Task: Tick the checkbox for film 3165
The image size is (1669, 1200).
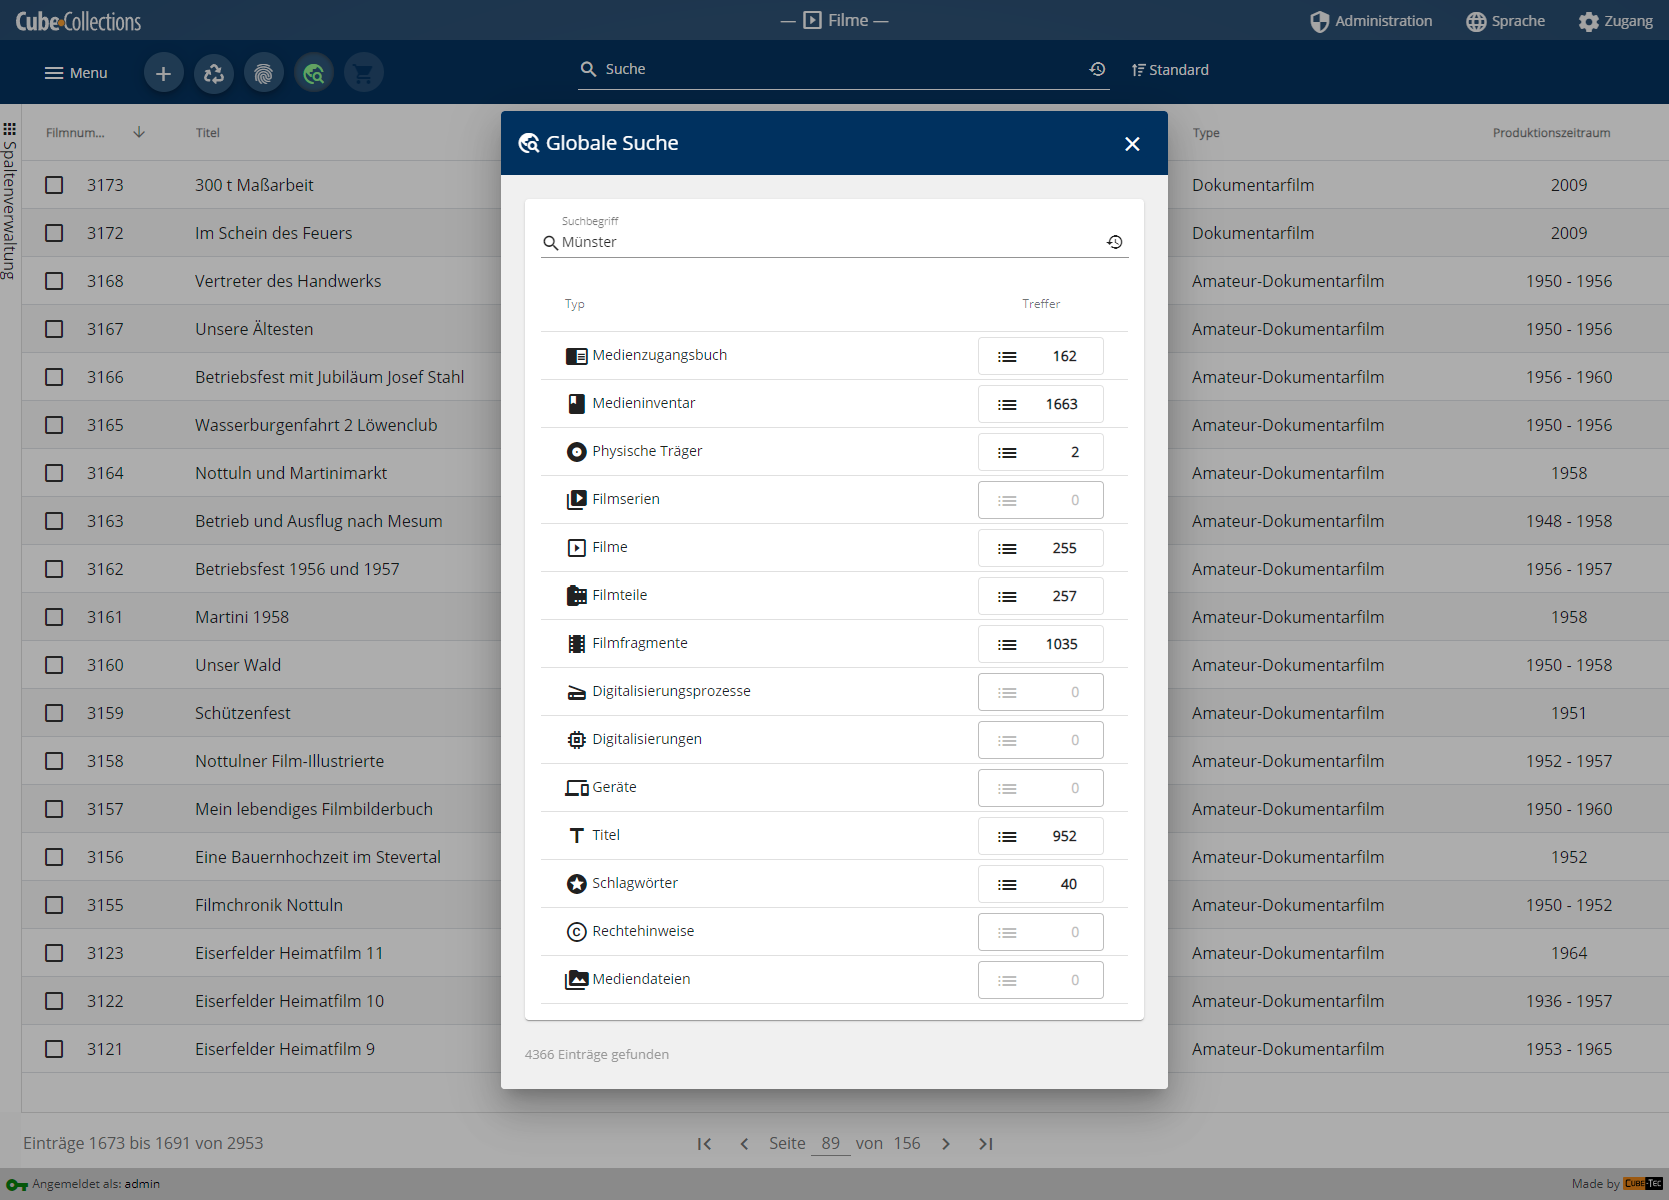Action: (x=54, y=425)
